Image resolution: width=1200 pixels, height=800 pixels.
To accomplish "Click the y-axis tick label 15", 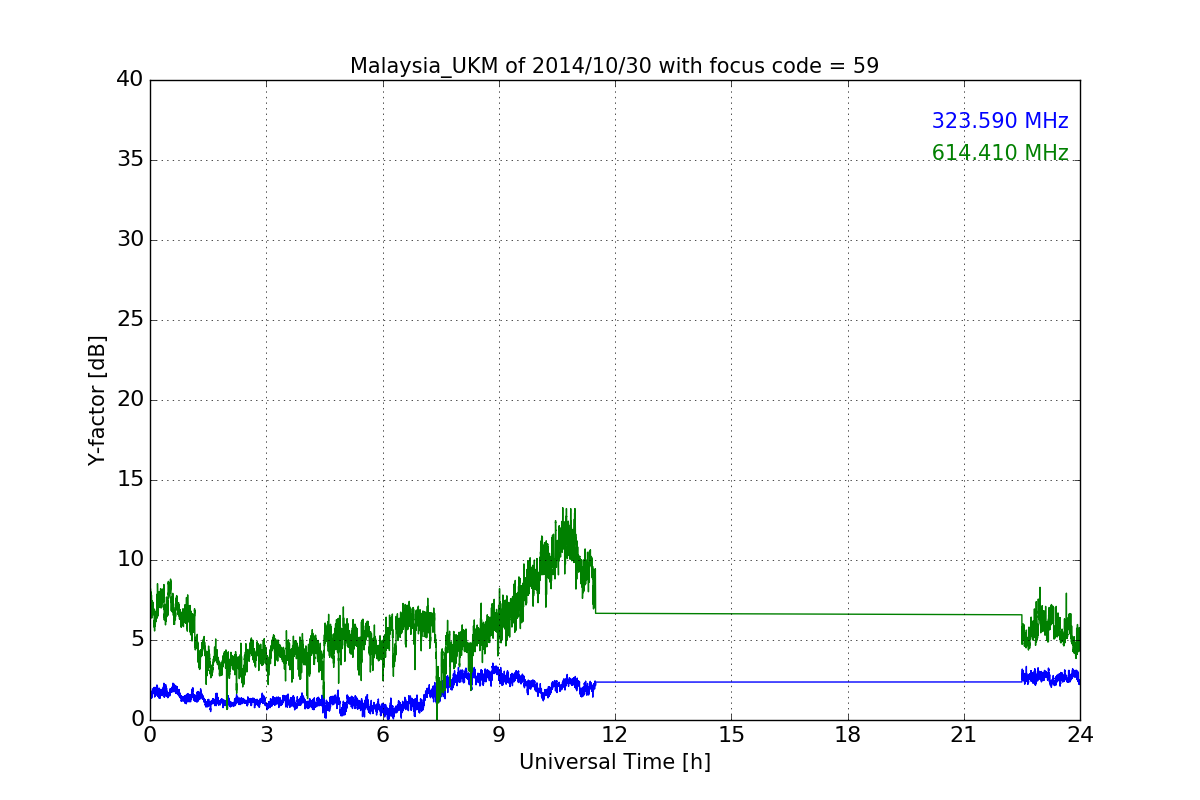I will coord(130,479).
